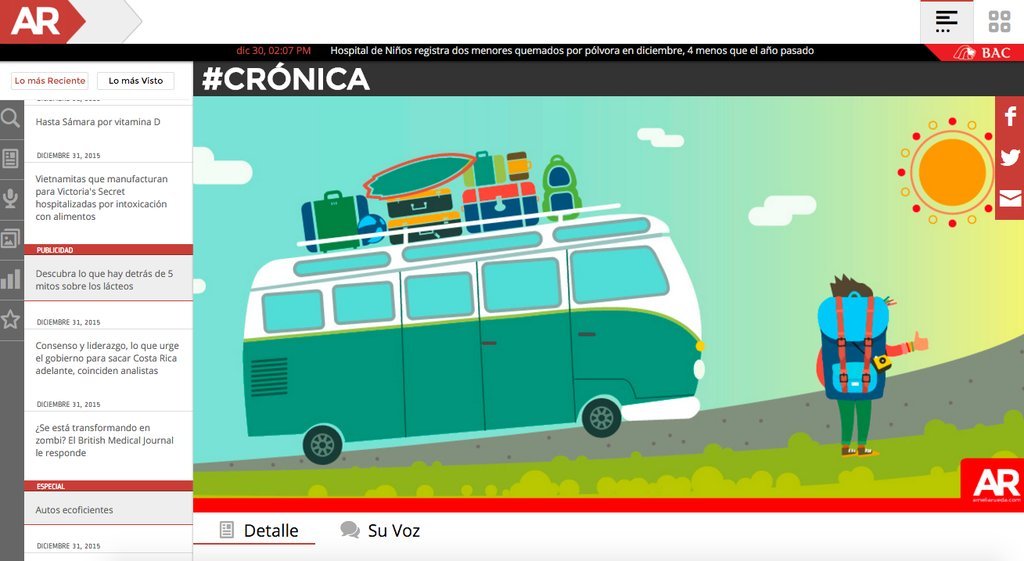Click the BAC sponsor logo
1024x561 pixels.
coord(982,53)
